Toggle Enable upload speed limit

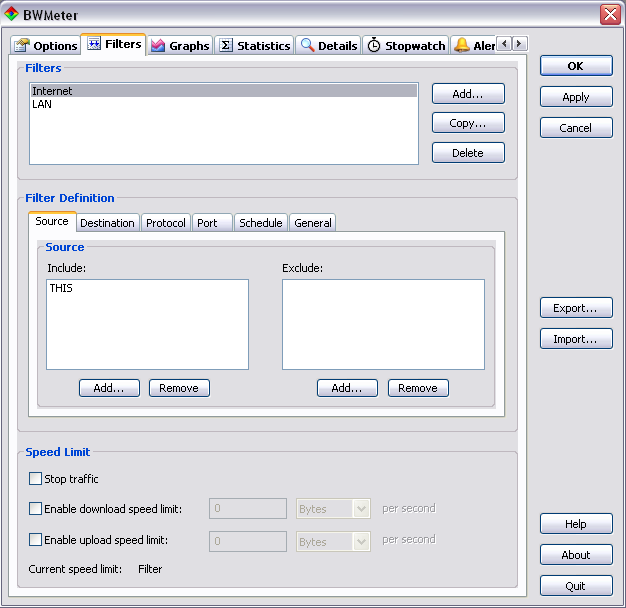tap(36, 540)
